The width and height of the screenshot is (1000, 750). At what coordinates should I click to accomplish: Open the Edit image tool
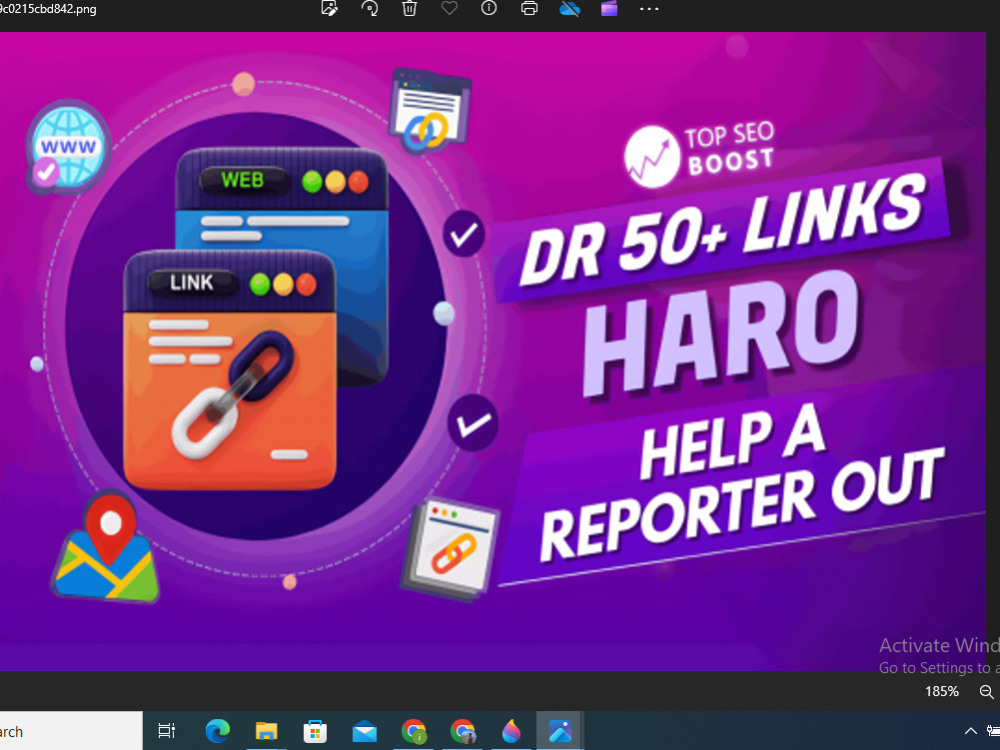coord(329,8)
